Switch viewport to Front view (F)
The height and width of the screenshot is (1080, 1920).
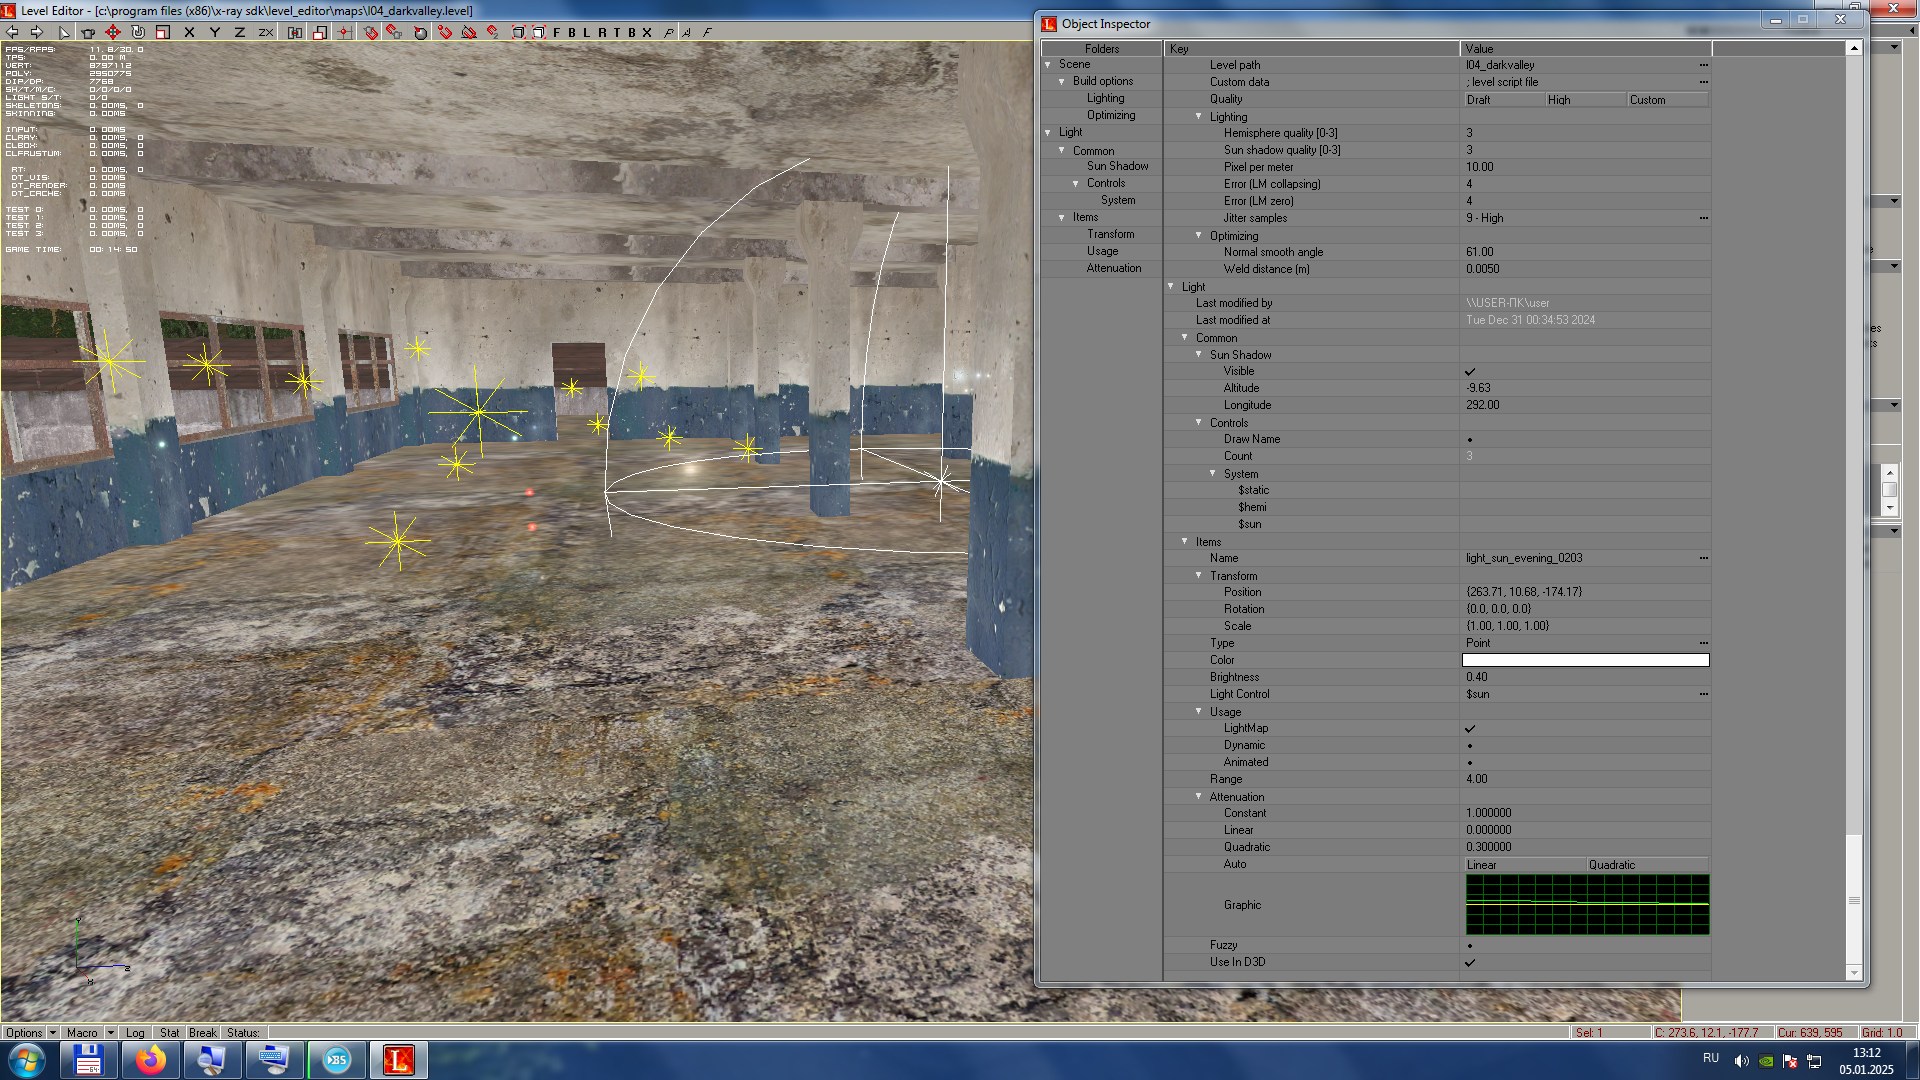557,32
